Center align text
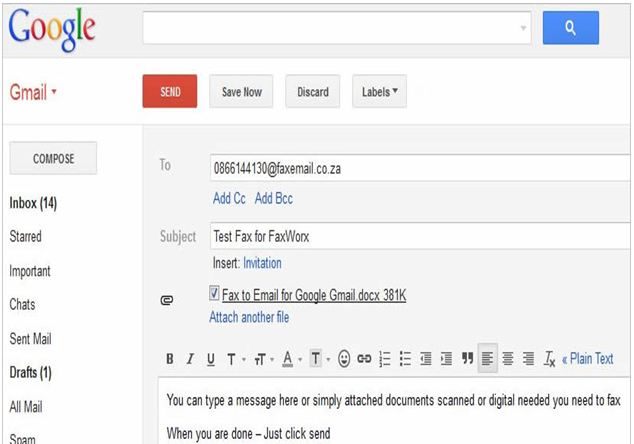The width and height of the screenshot is (634, 444). (508, 358)
